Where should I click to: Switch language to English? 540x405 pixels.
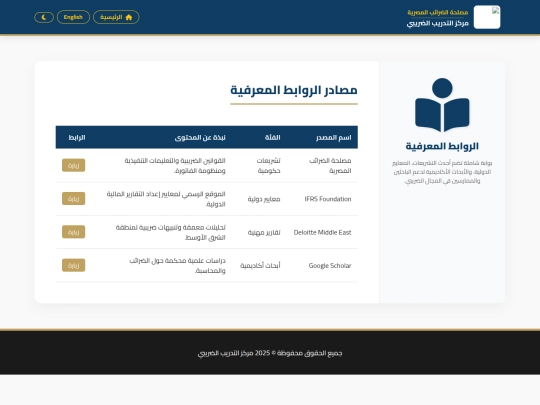[x=73, y=17]
